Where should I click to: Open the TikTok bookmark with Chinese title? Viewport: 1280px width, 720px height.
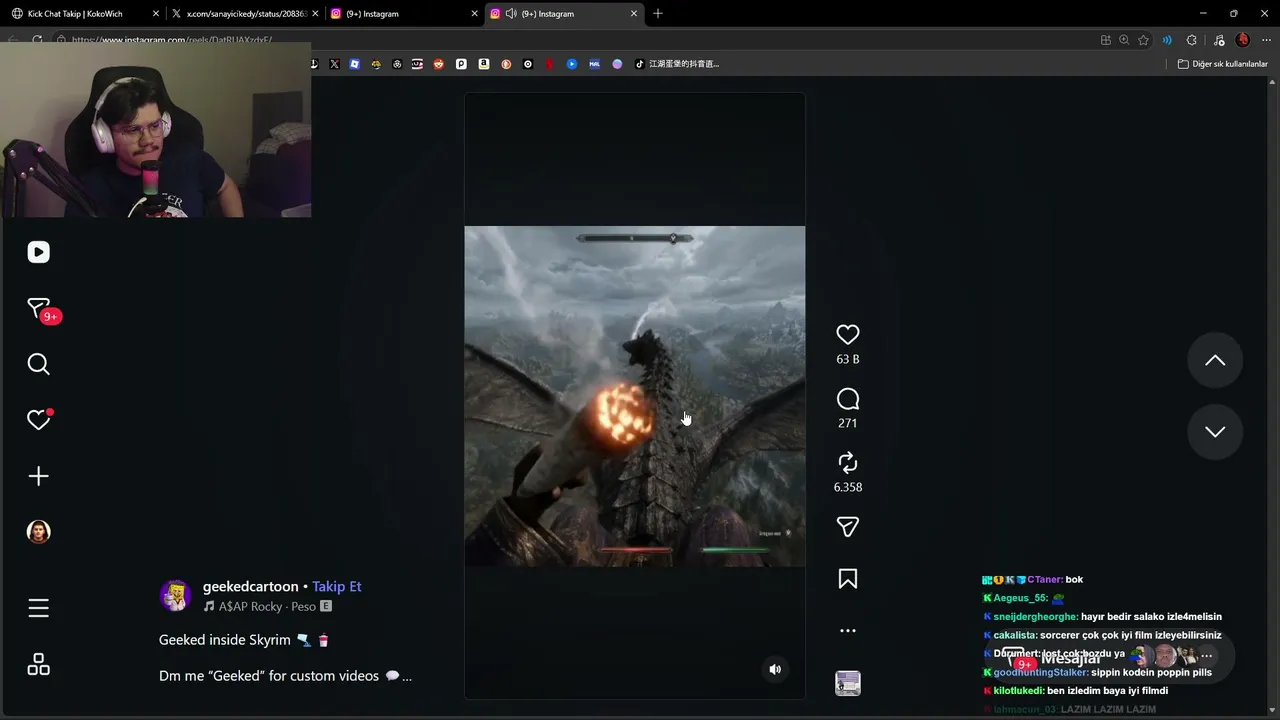click(x=677, y=64)
